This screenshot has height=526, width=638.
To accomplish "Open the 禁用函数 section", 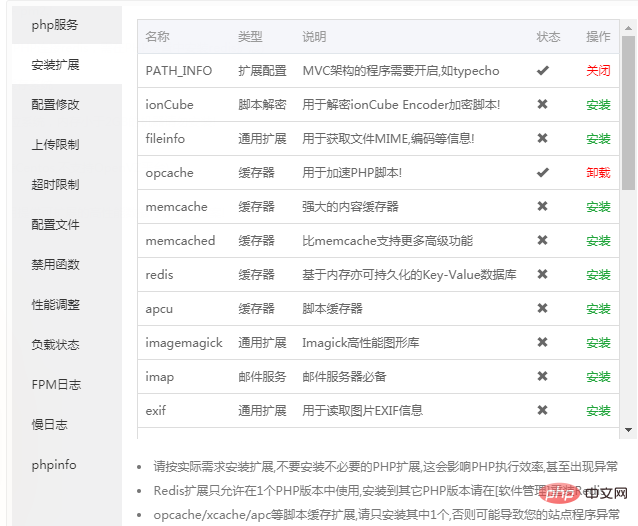I will pyautogui.click(x=55, y=264).
